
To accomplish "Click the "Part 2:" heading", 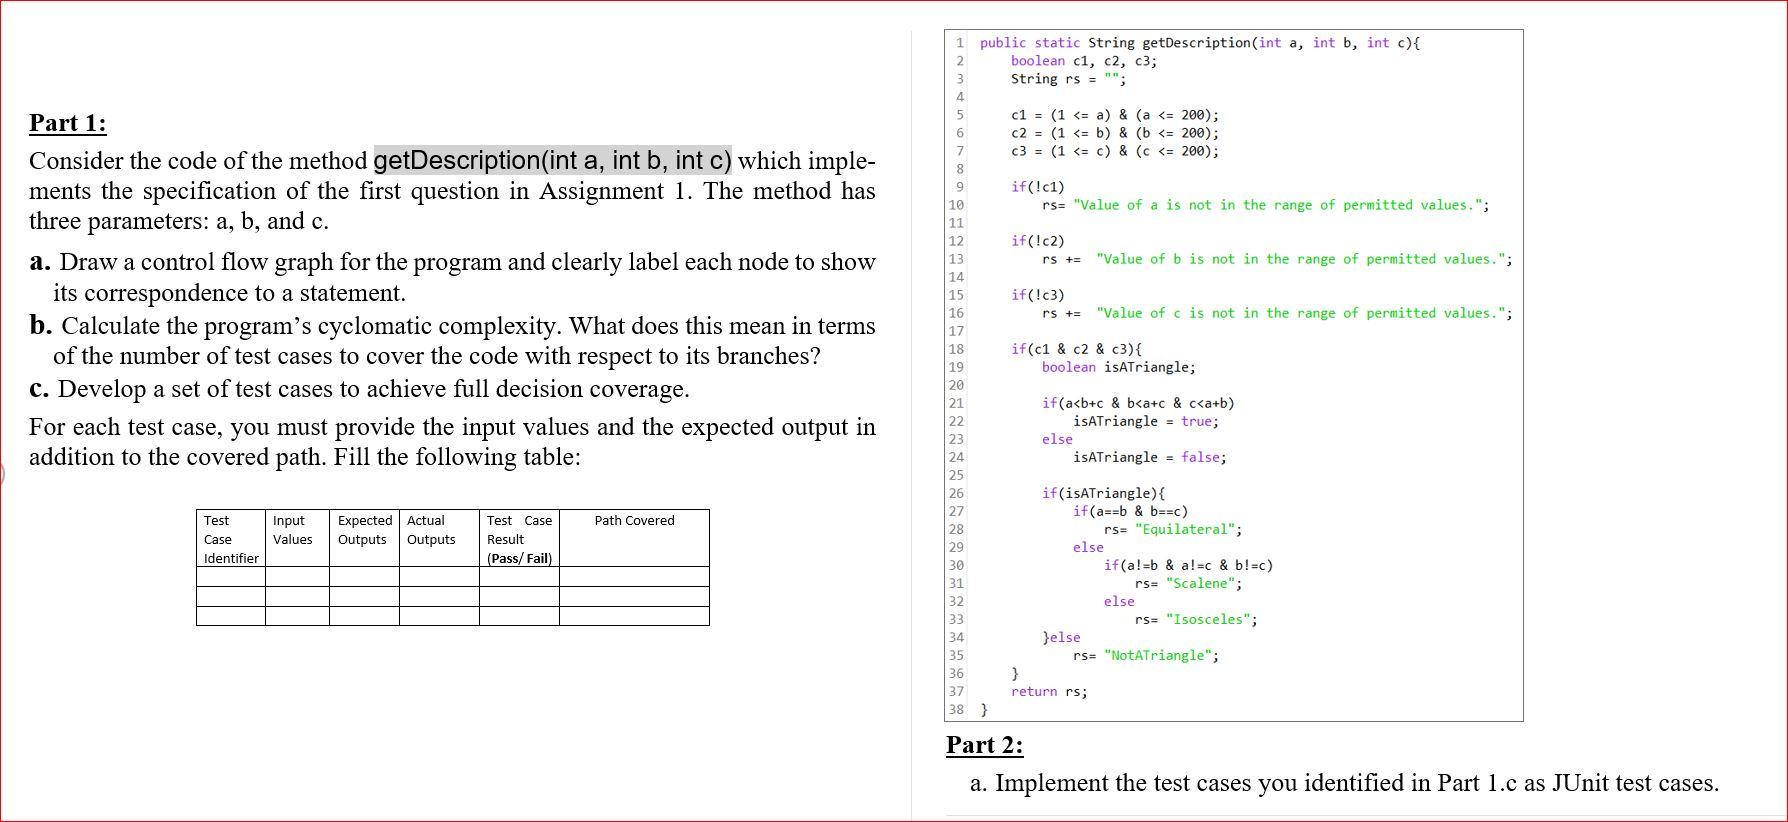I will [x=985, y=745].
